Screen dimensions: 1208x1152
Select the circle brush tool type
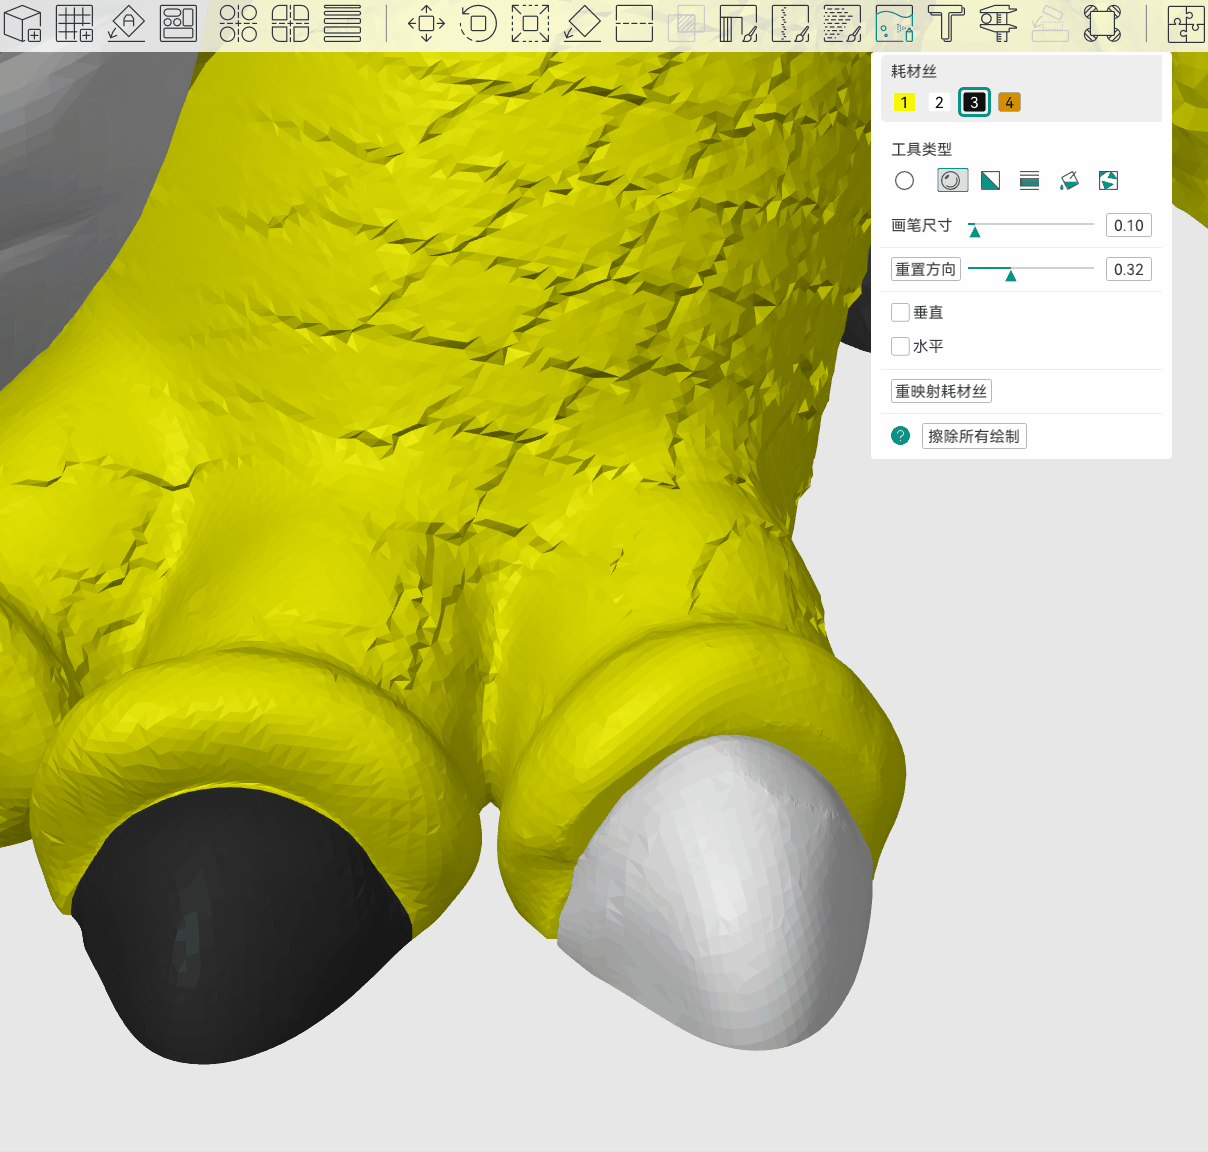[904, 180]
